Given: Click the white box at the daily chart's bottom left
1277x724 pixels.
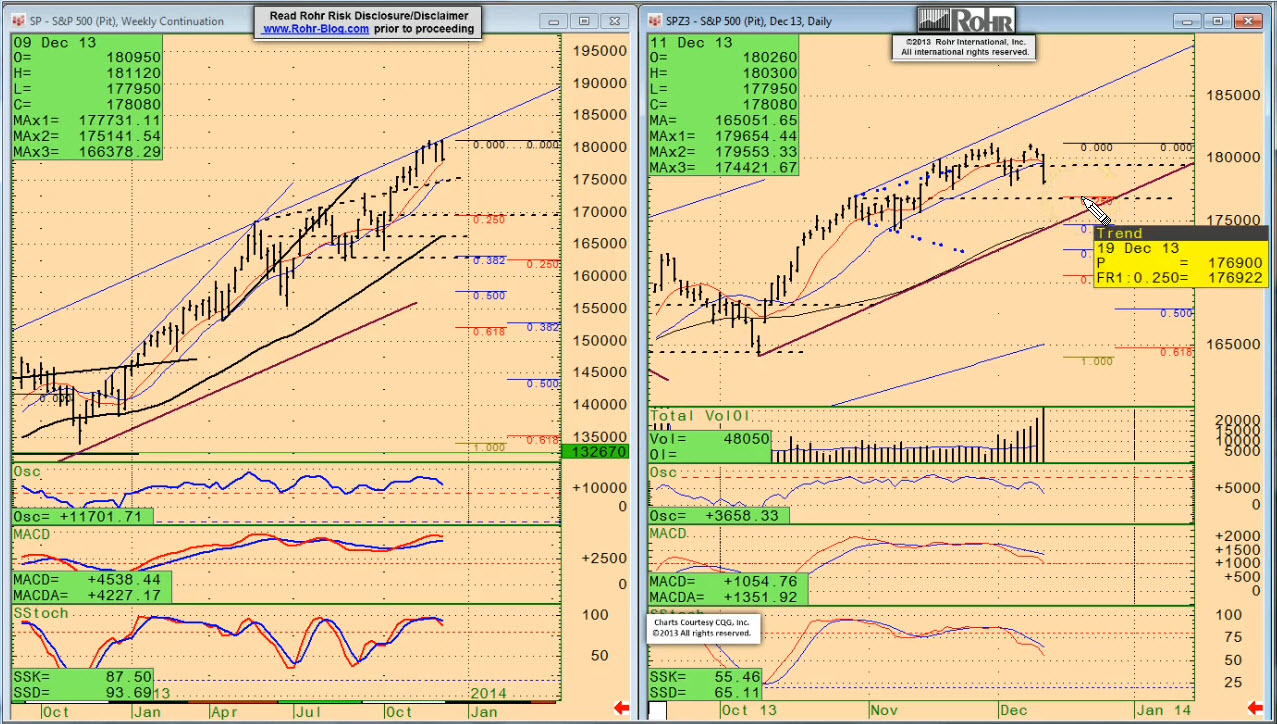Looking at the screenshot, I should (657, 710).
